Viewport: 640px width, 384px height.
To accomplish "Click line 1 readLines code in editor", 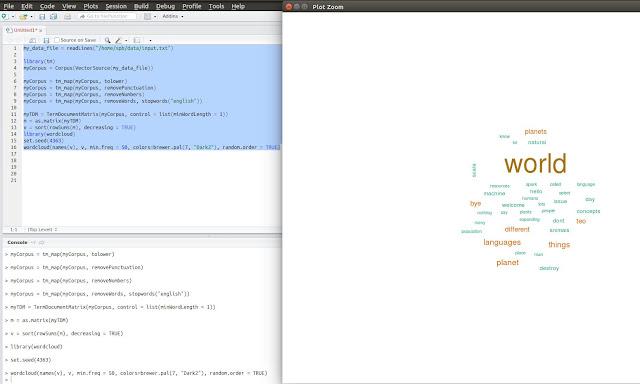I will 98,48.
